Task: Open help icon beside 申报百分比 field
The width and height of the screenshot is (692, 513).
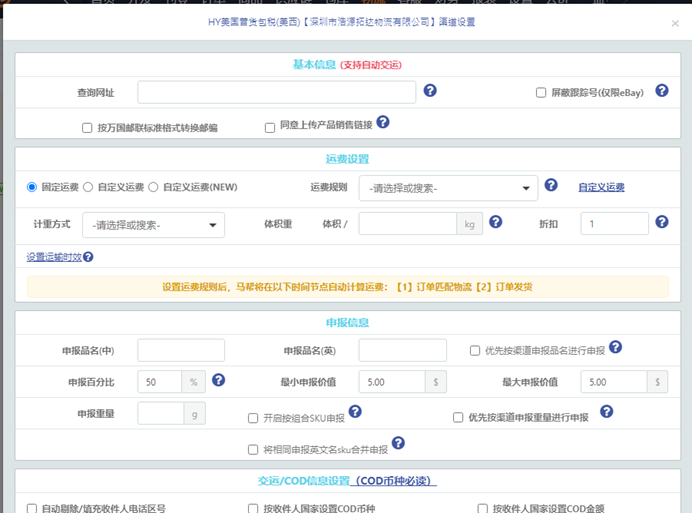Action: click(x=218, y=380)
